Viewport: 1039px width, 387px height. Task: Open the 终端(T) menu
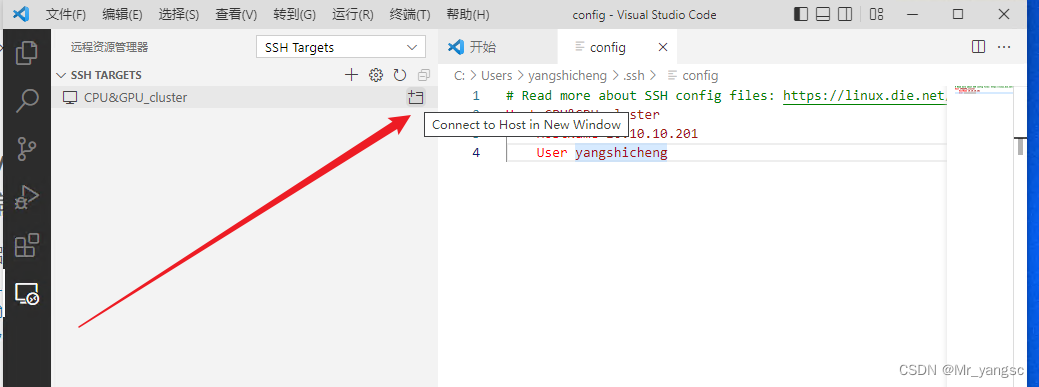[x=410, y=14]
